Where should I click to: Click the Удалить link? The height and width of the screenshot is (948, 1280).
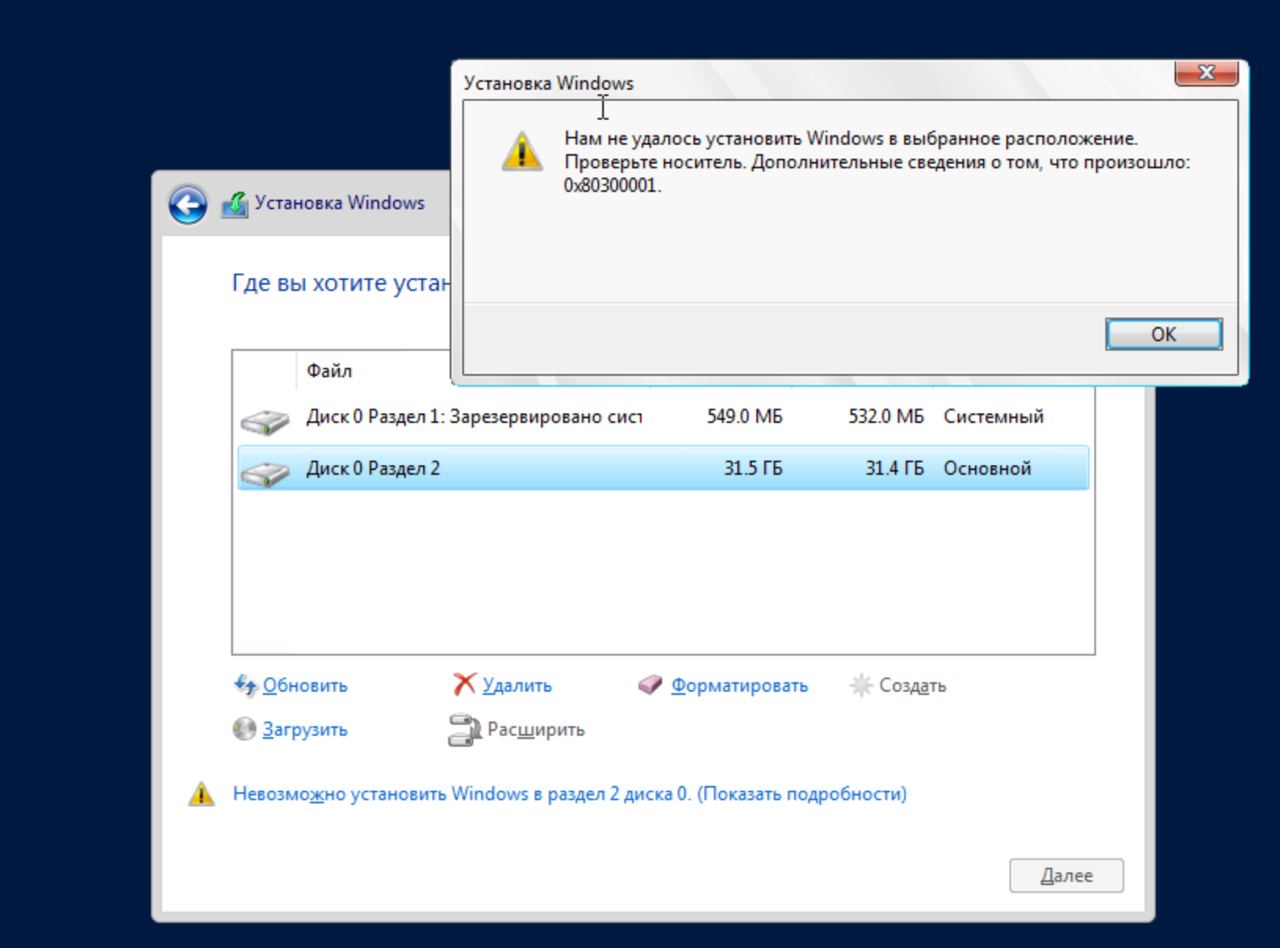point(517,686)
